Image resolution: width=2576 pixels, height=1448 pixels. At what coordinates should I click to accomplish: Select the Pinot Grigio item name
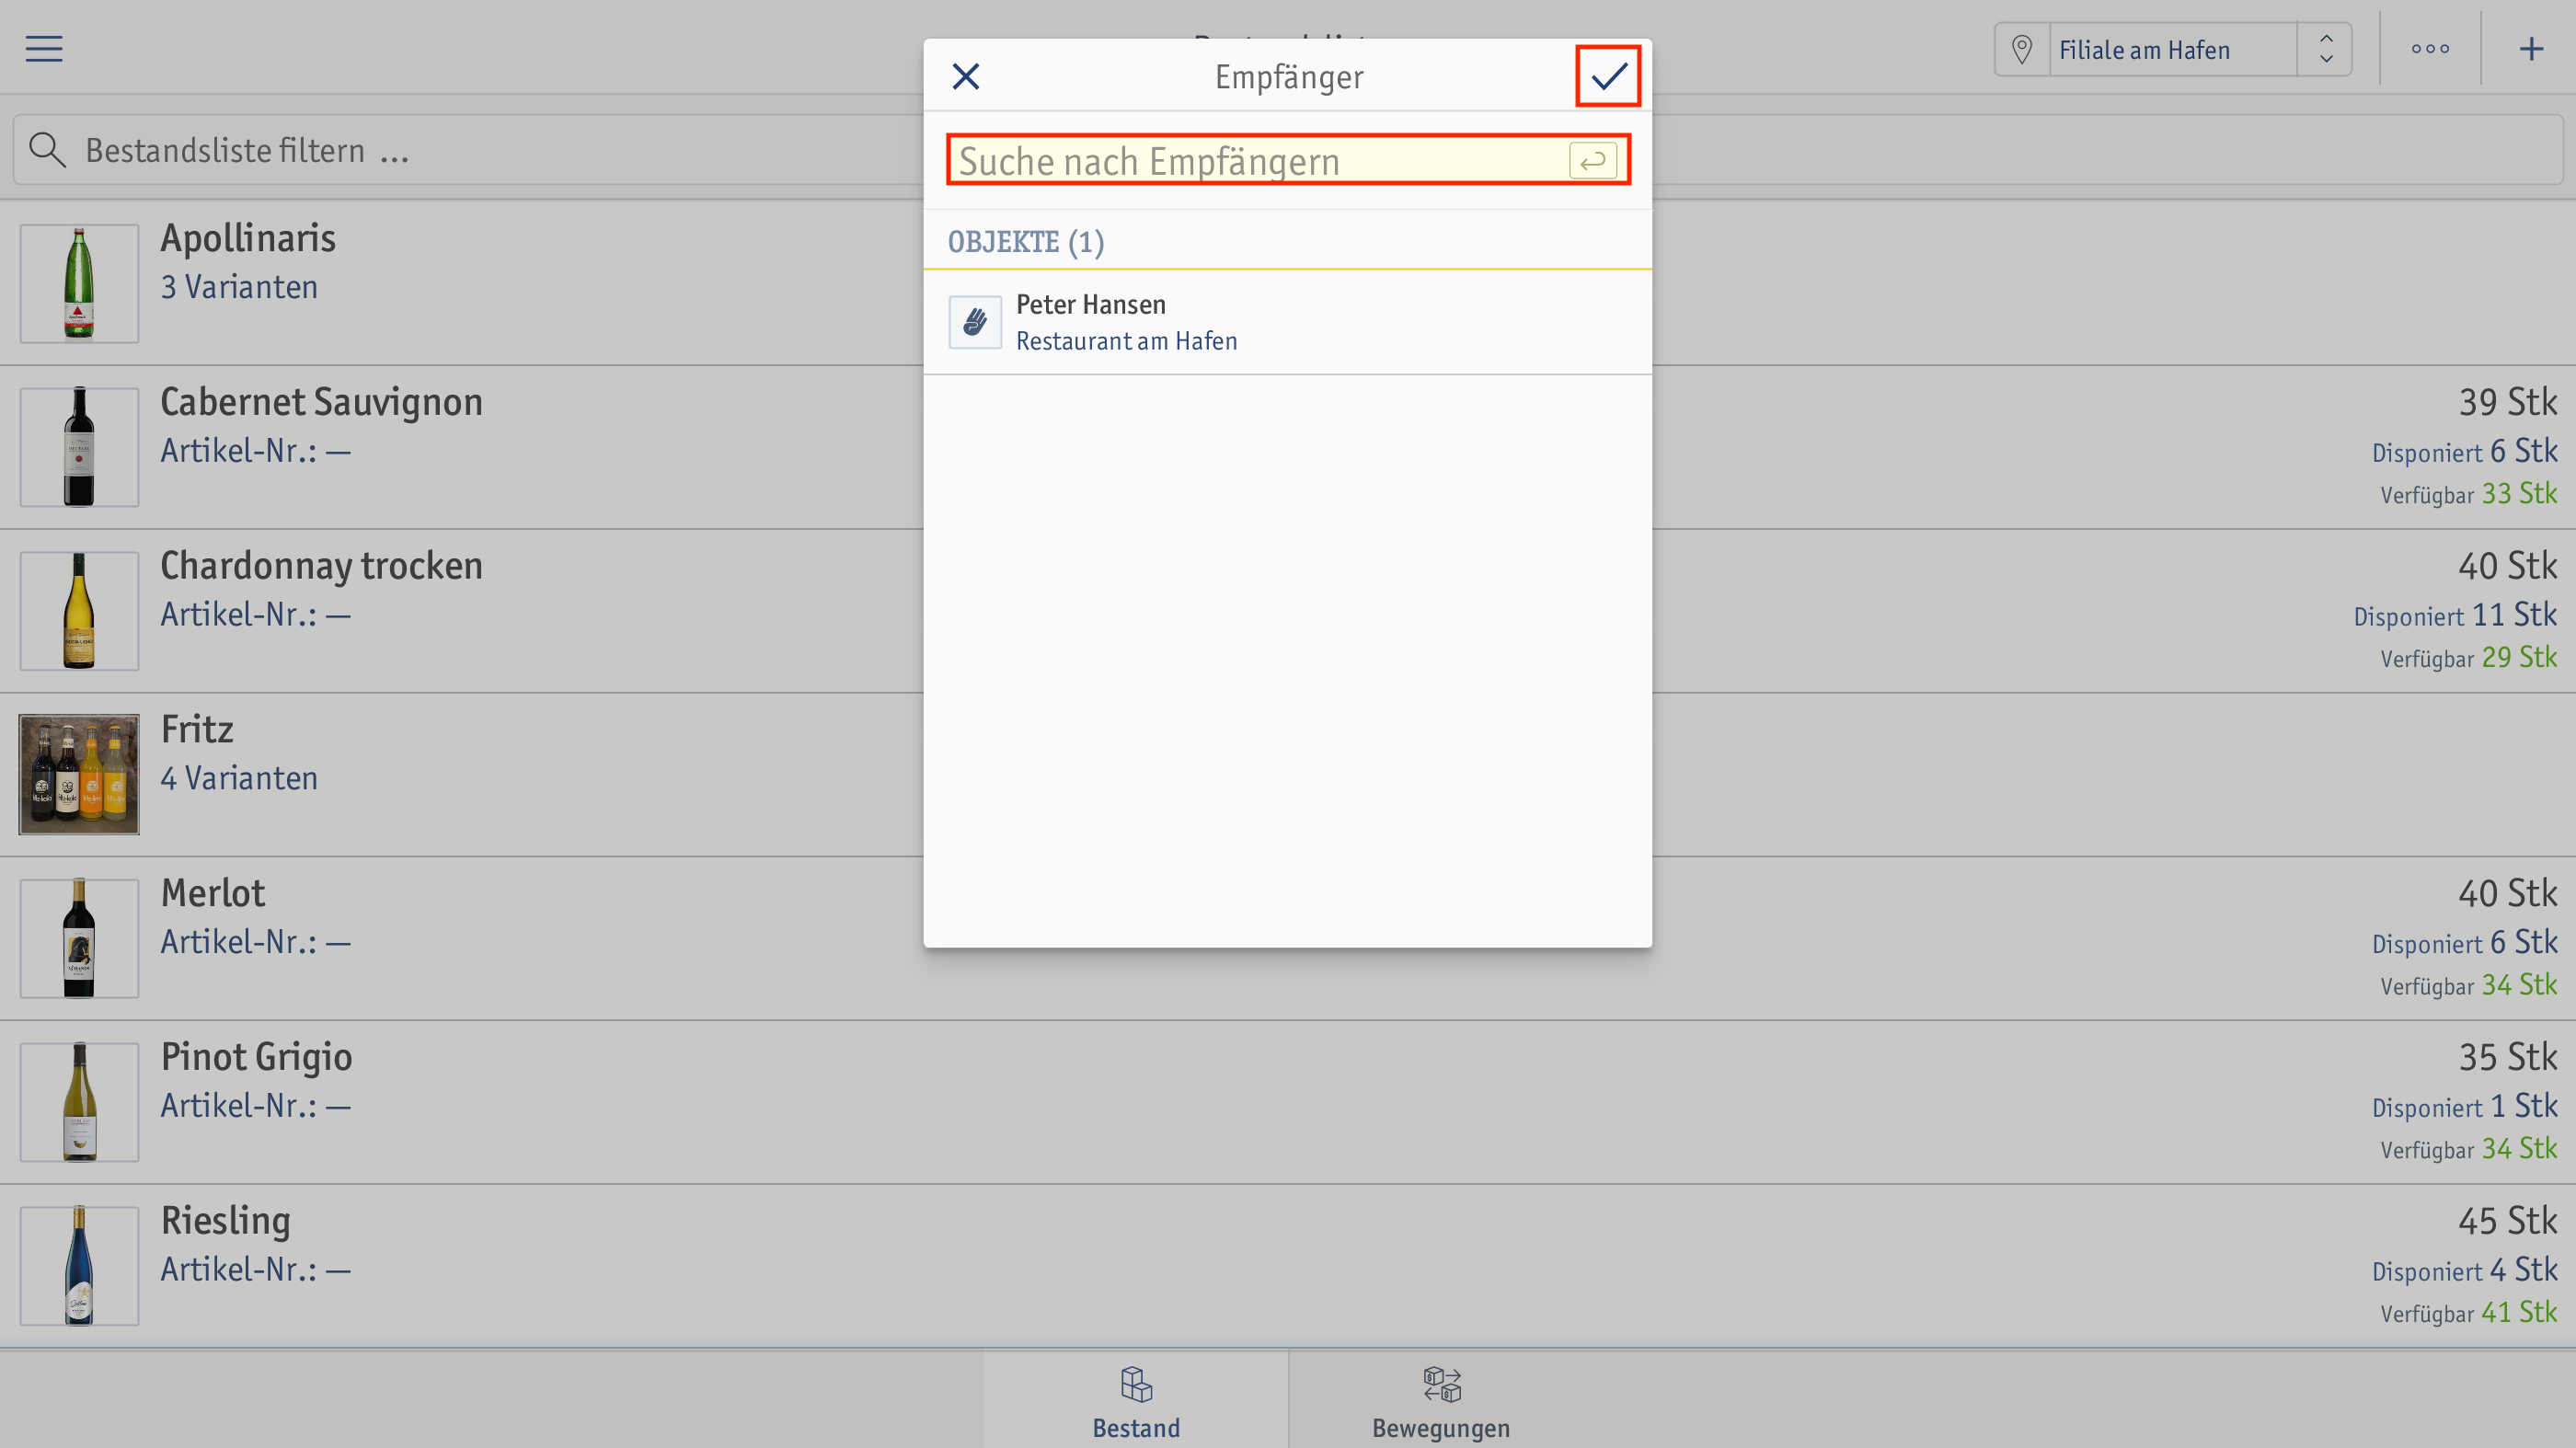click(x=257, y=1058)
